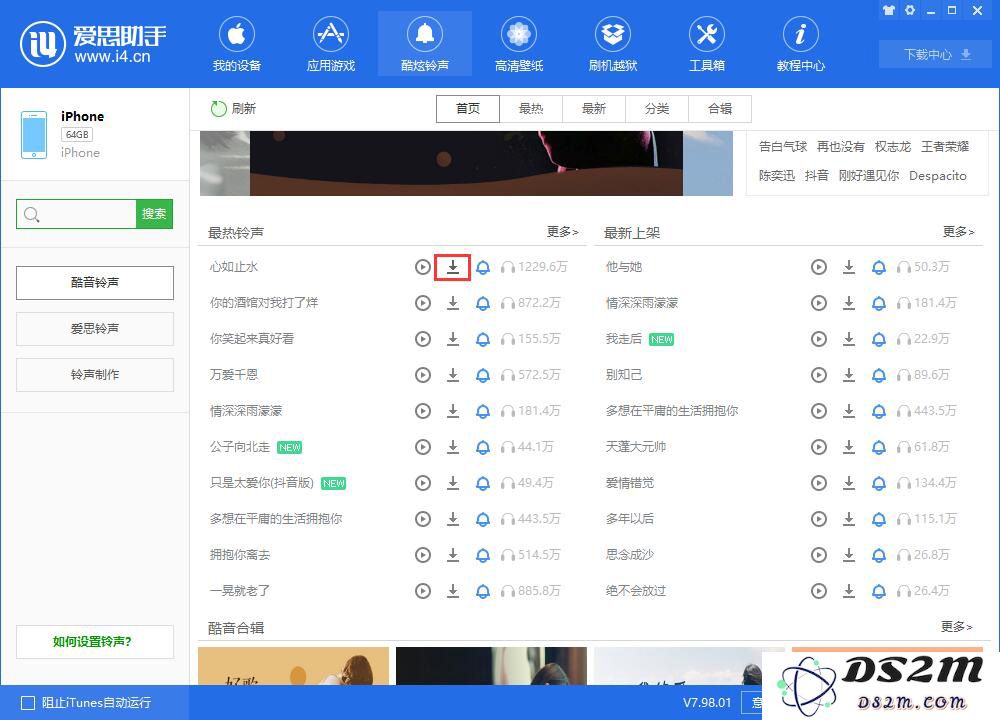Download the 别知己 ringtone
Screen dimensions: 1000x720
(849, 375)
